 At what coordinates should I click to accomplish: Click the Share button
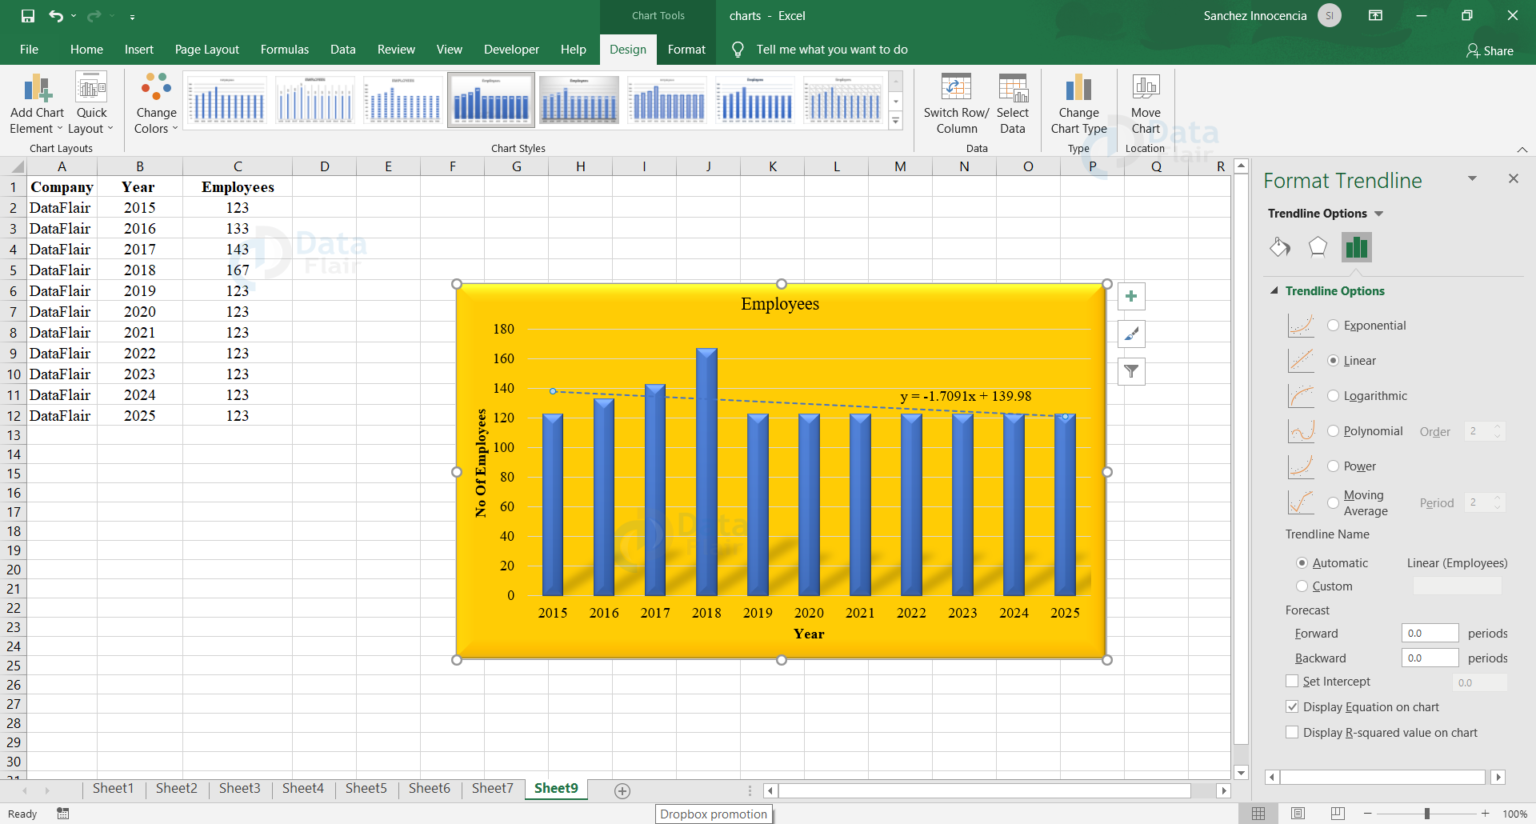1490,50
